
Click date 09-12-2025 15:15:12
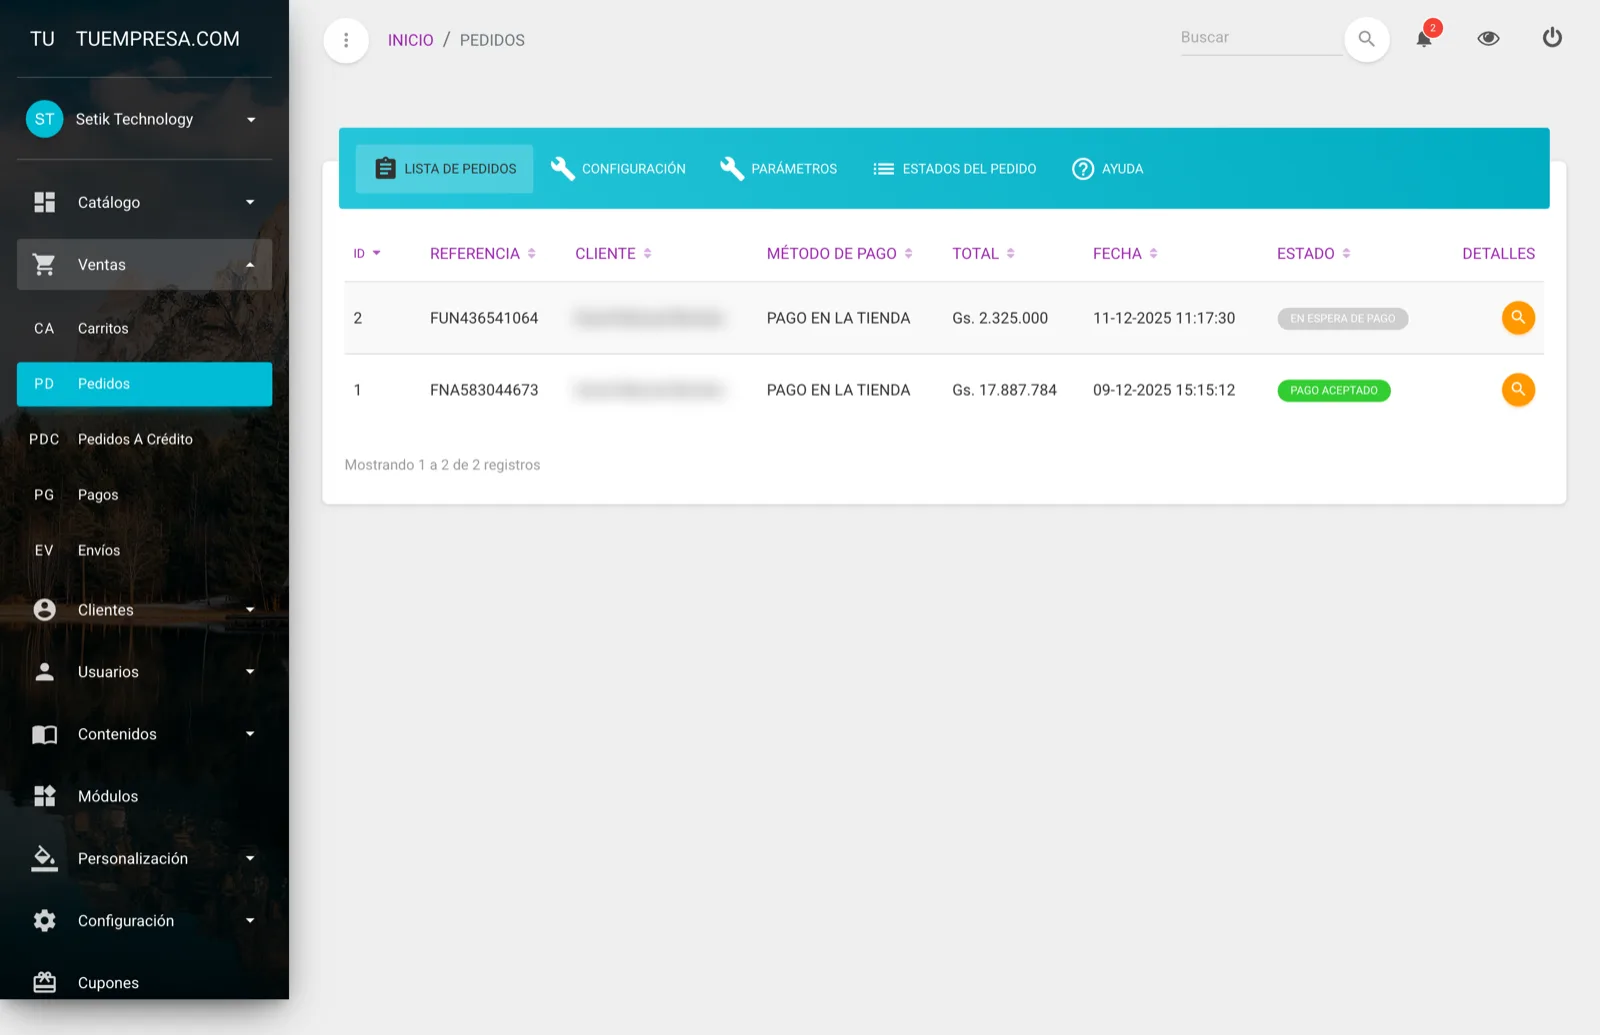[x=1164, y=390]
